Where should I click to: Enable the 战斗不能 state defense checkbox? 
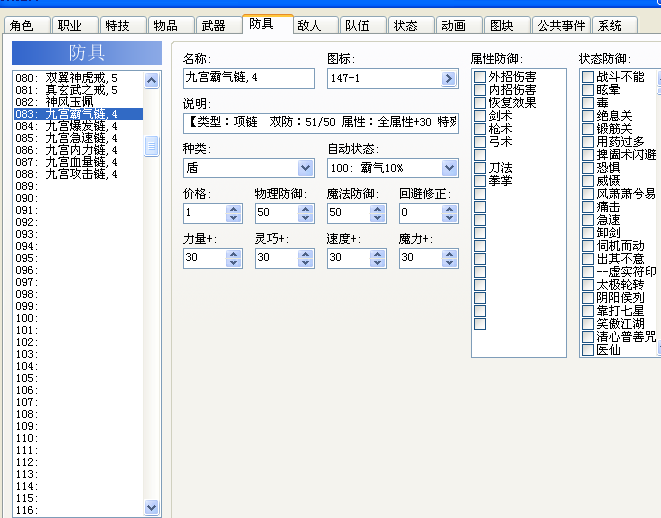(x=588, y=77)
